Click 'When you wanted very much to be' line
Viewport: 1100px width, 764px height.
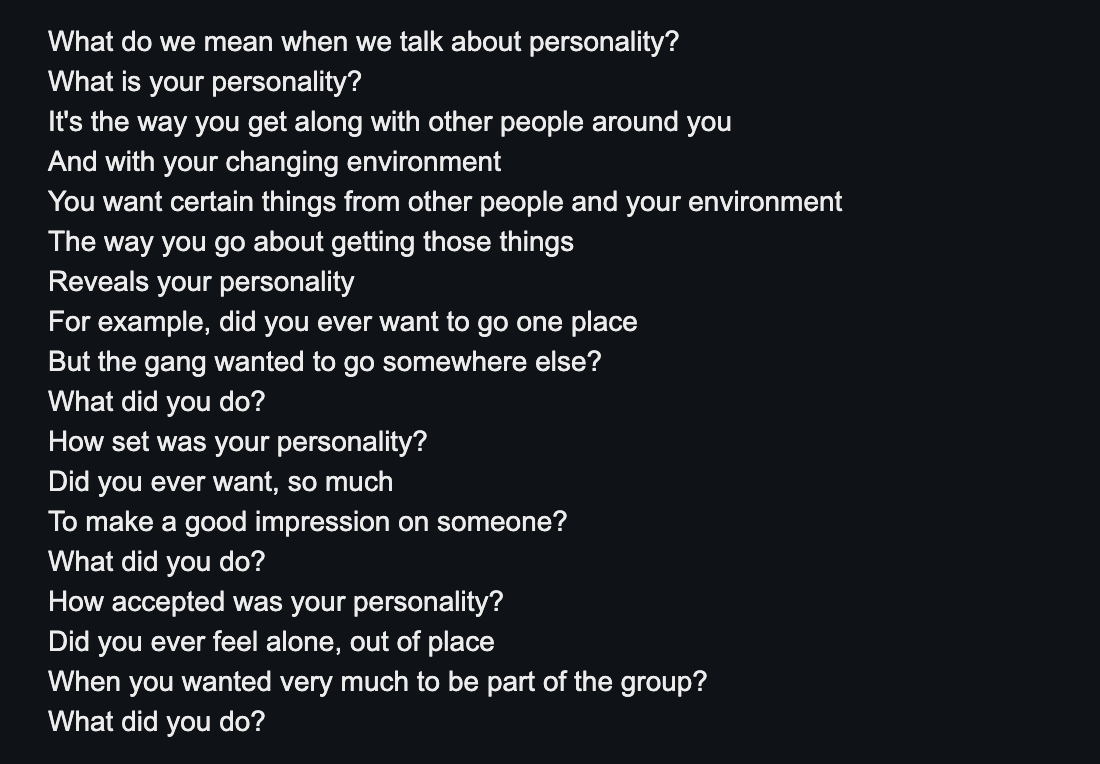378,682
